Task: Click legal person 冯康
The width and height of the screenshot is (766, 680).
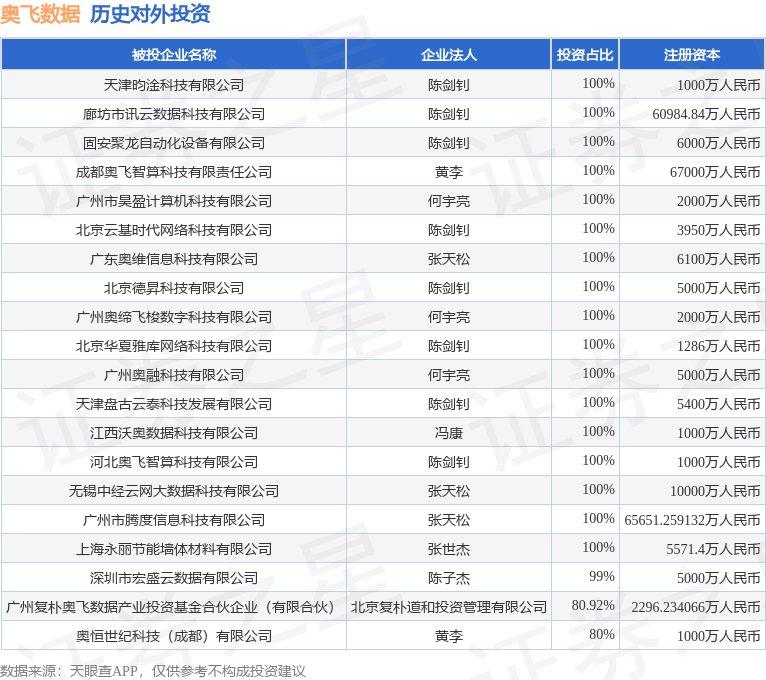Action: 448,433
